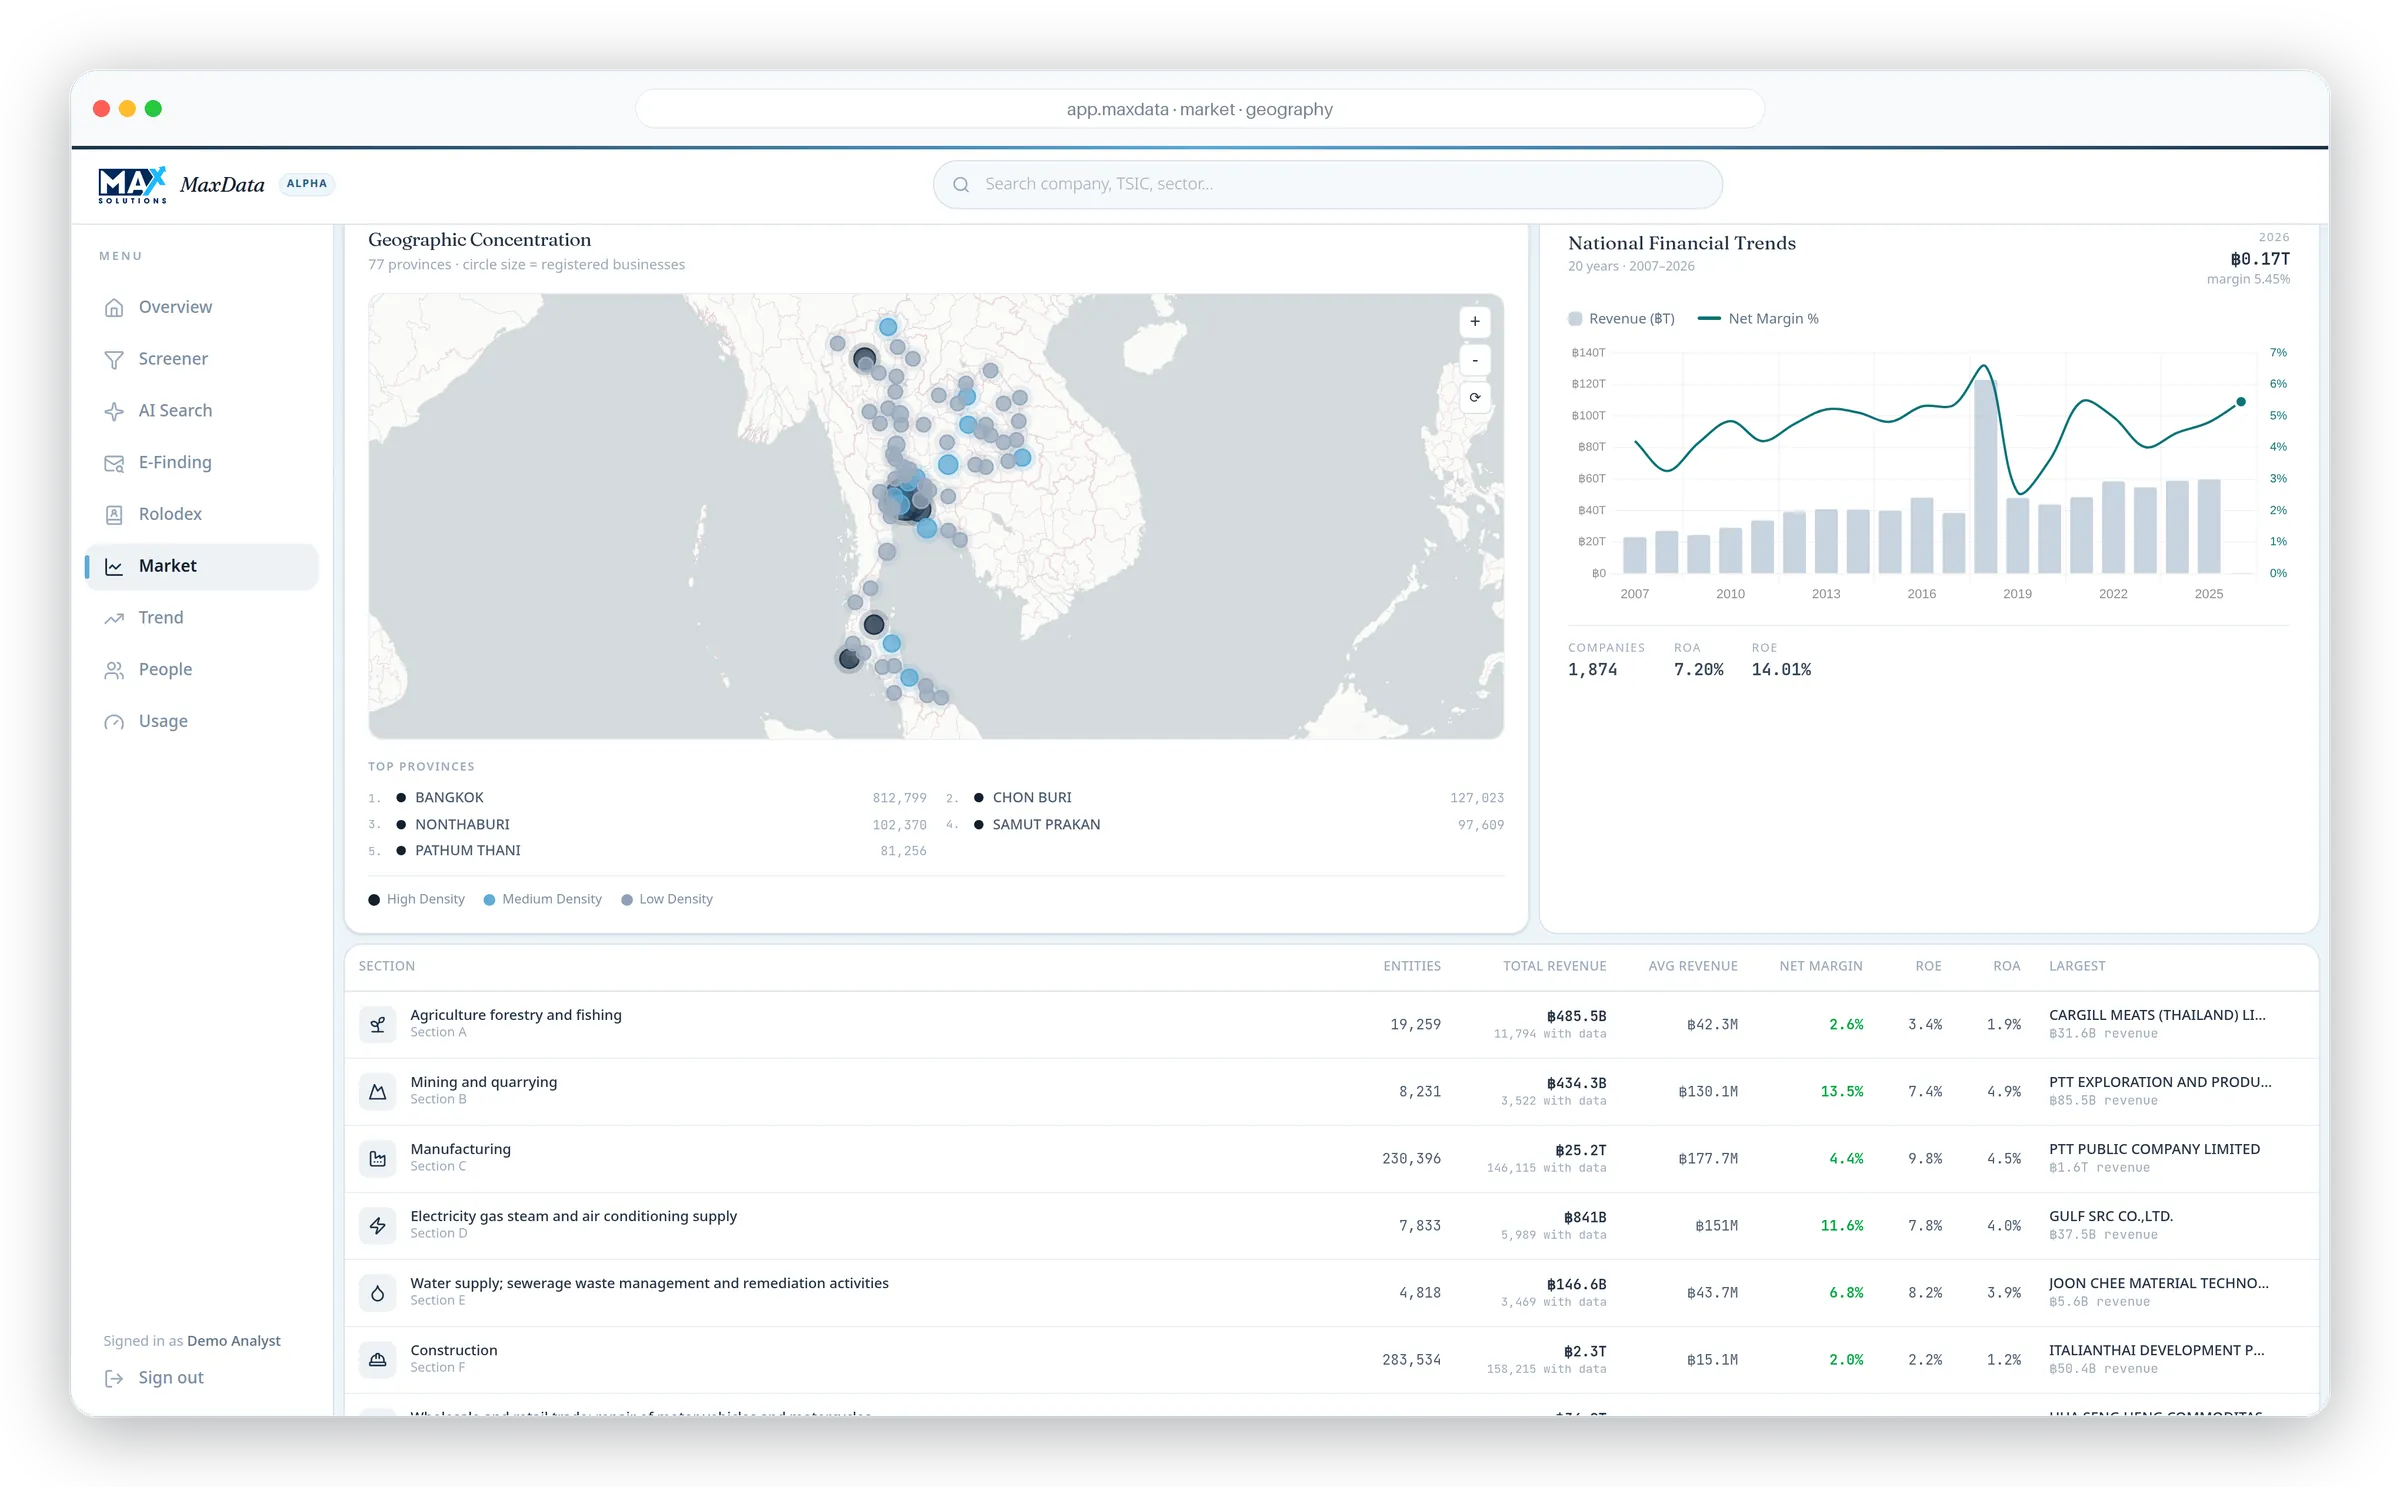Click the Construction hard hat icon
This screenshot has height=1487, width=2400.
point(377,1359)
